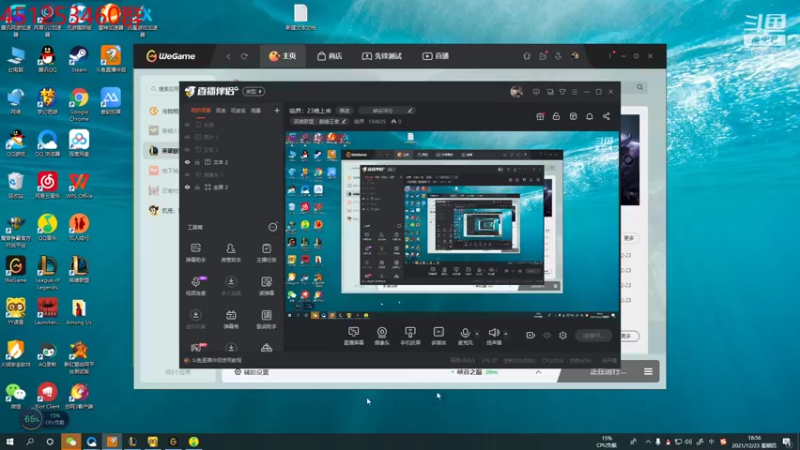Click the 直播中 streaming button
Image resolution: width=800 pixels, height=450 pixels.
point(593,335)
